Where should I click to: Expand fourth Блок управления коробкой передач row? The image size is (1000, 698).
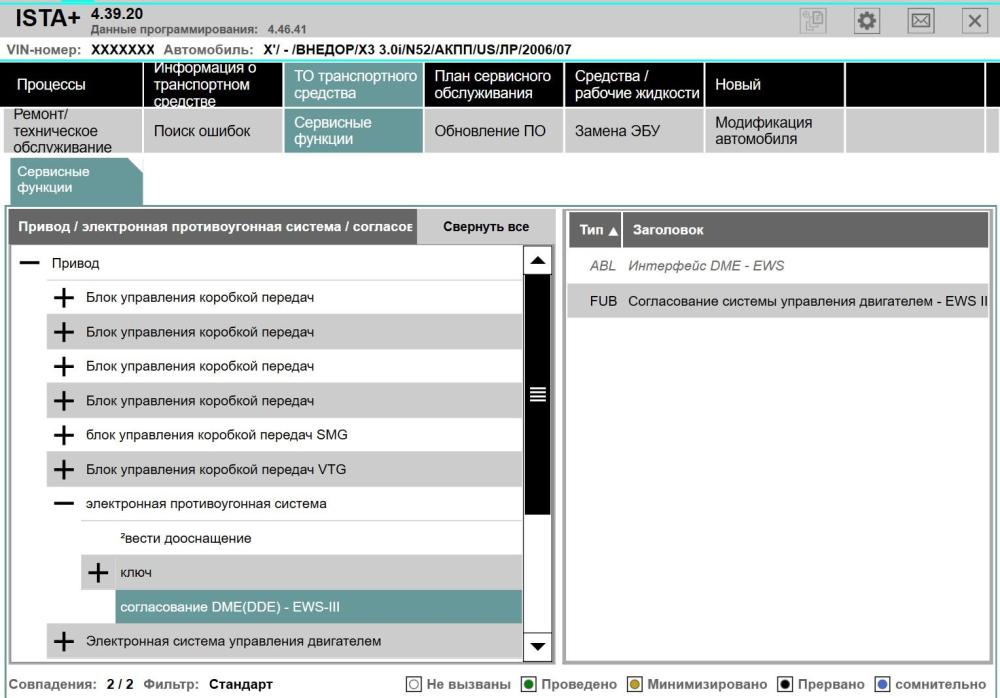click(x=64, y=401)
